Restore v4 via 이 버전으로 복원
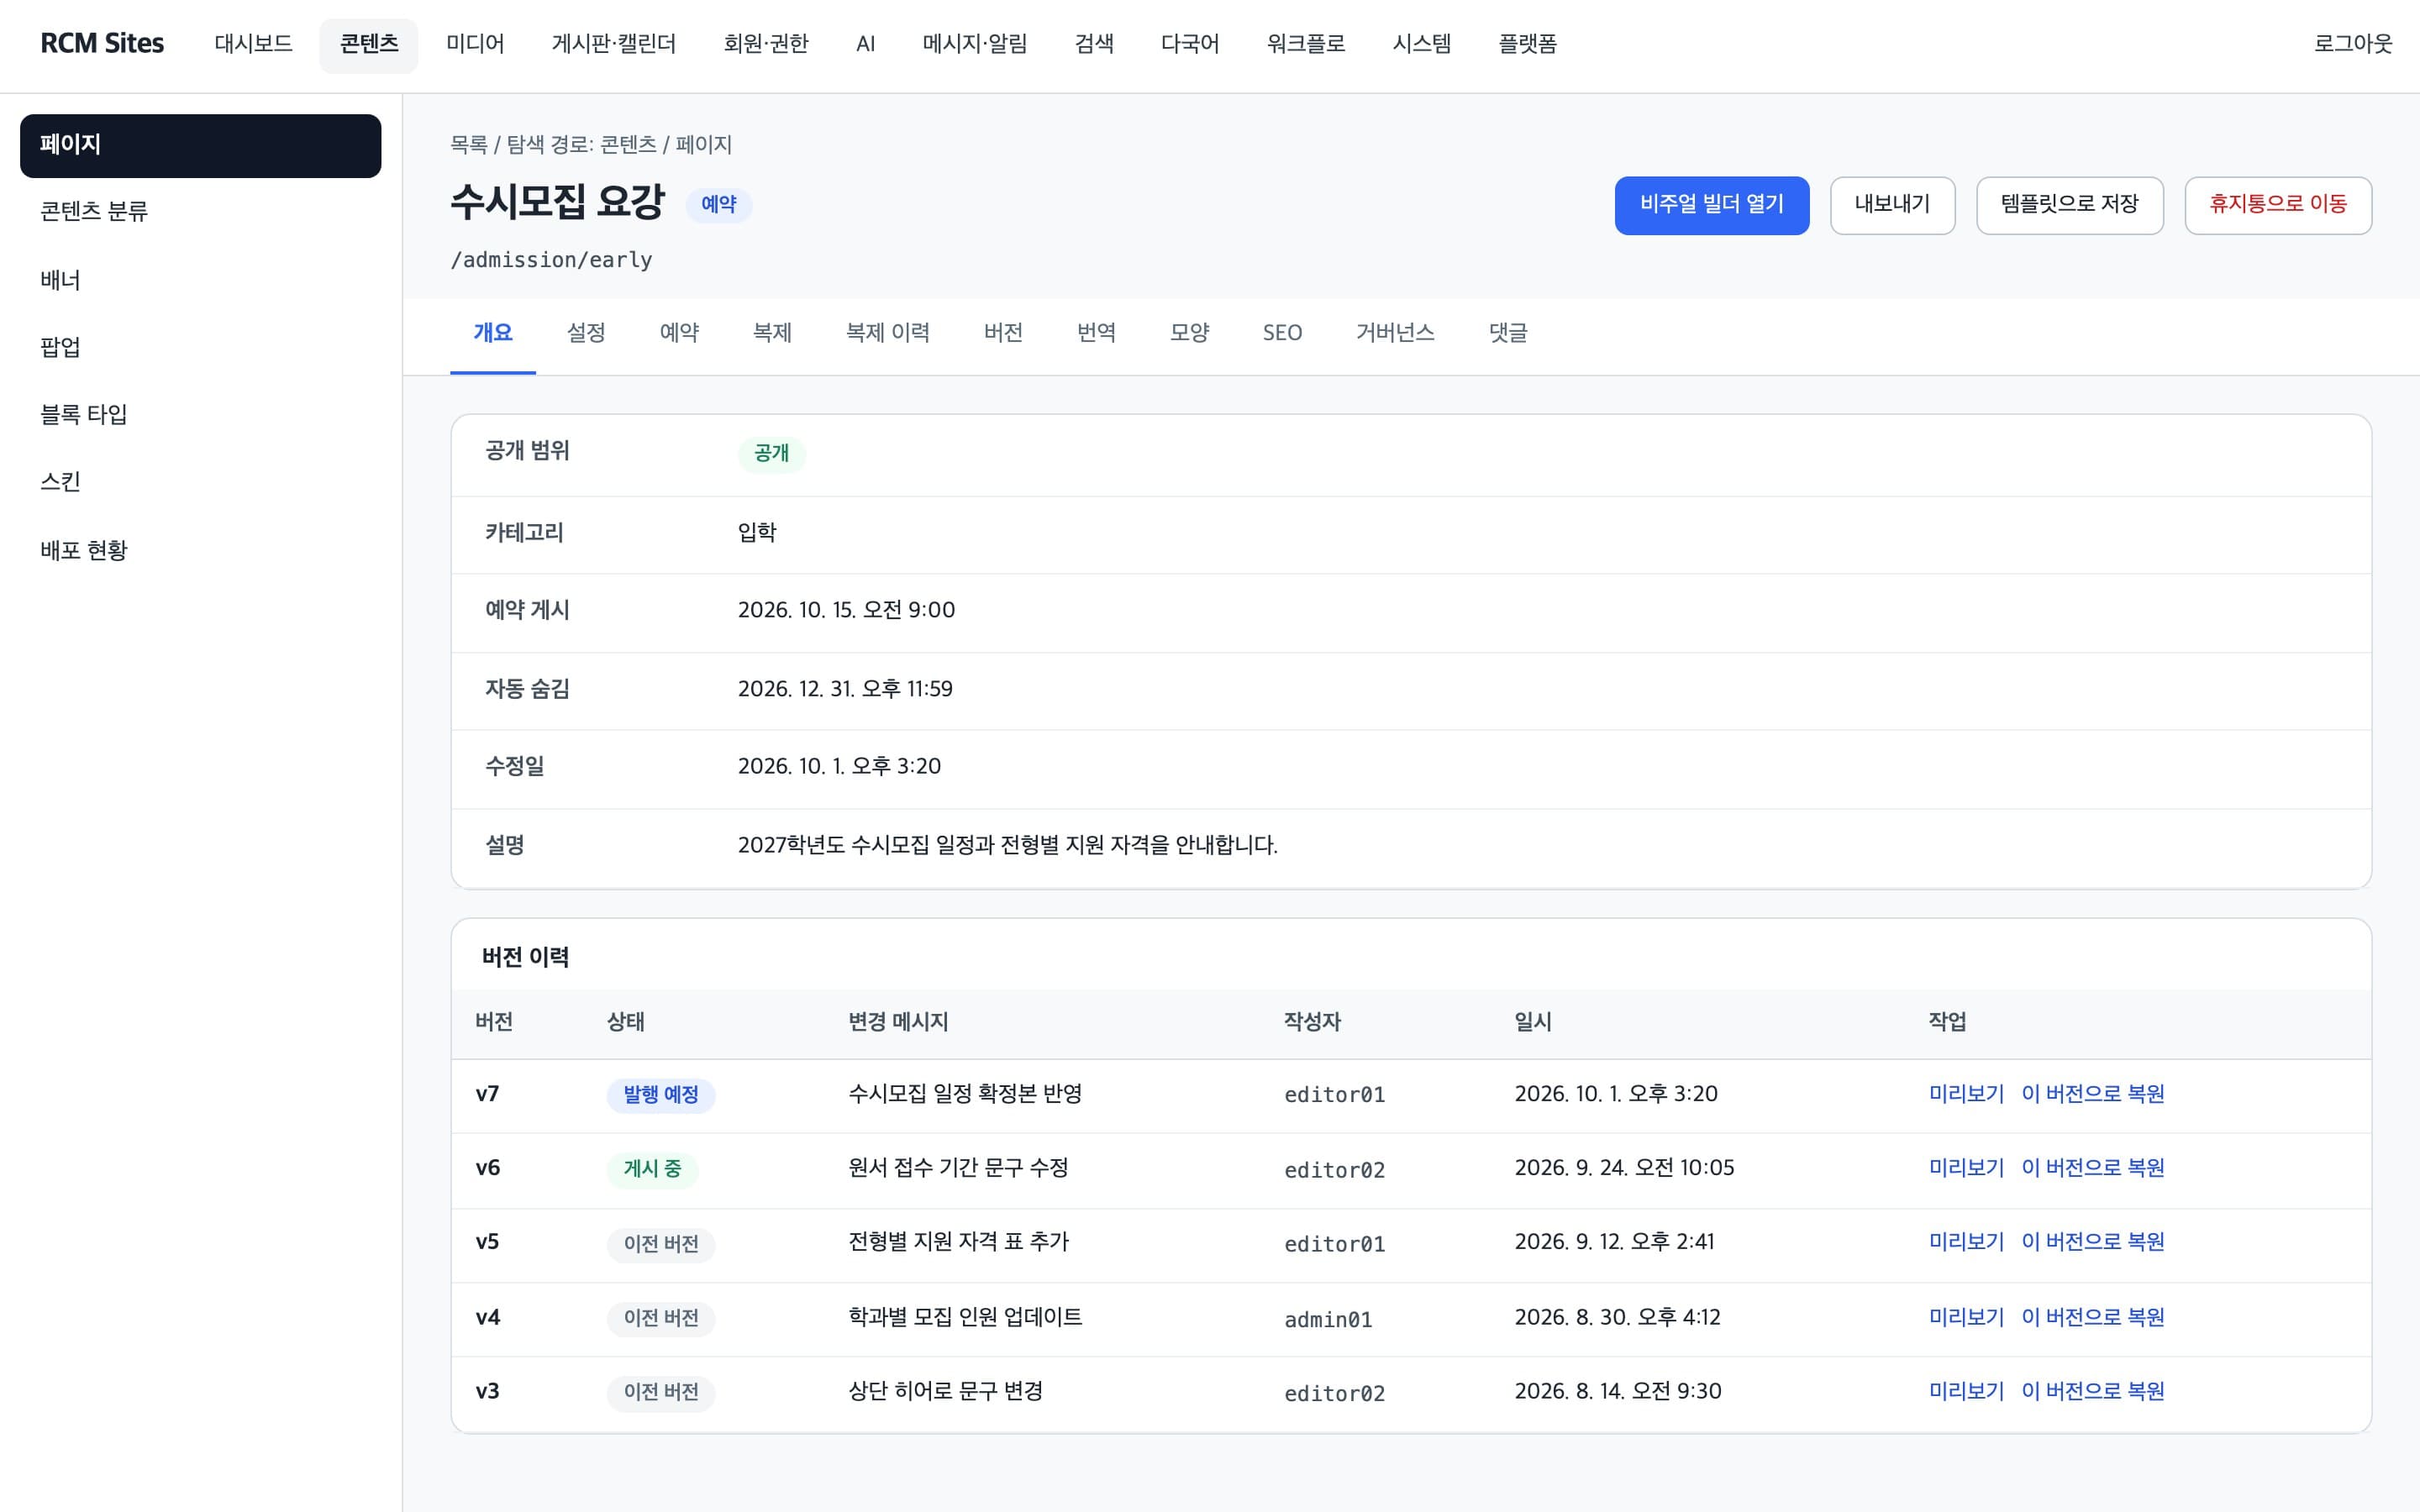Viewport: 2420px width, 1512px height. pos(2093,1318)
